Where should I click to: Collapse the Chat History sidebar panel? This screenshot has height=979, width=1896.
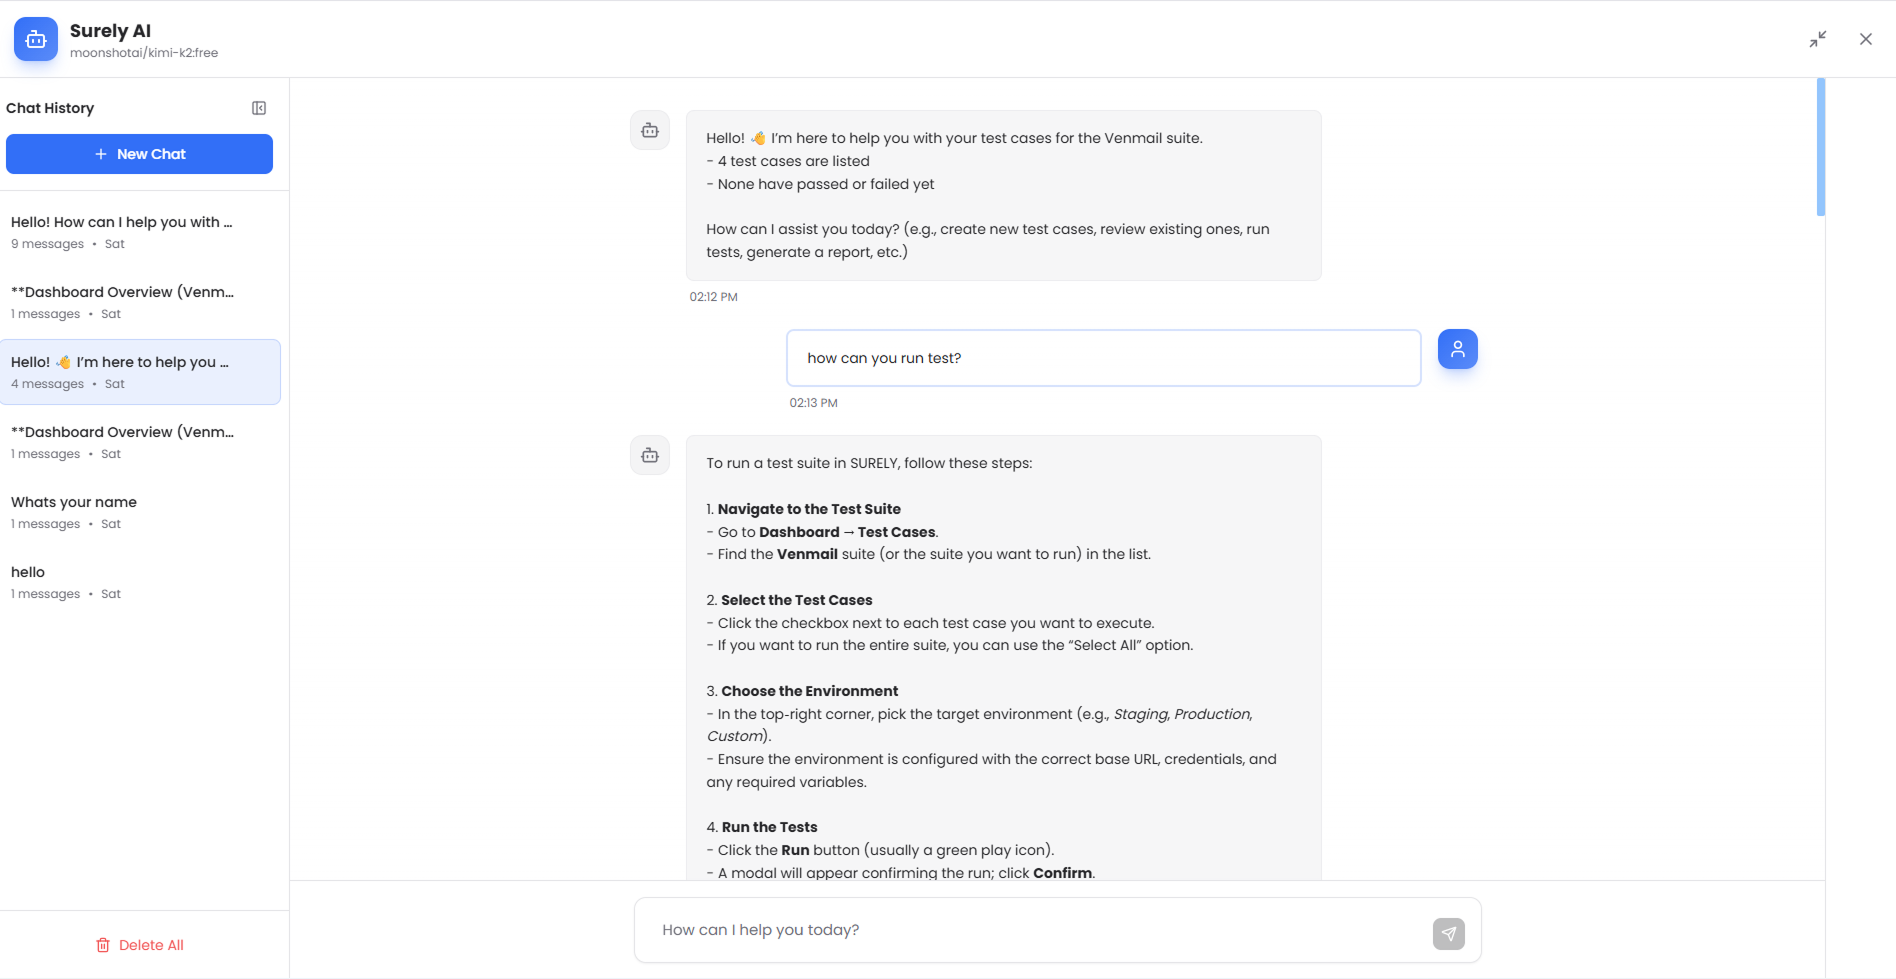(259, 107)
